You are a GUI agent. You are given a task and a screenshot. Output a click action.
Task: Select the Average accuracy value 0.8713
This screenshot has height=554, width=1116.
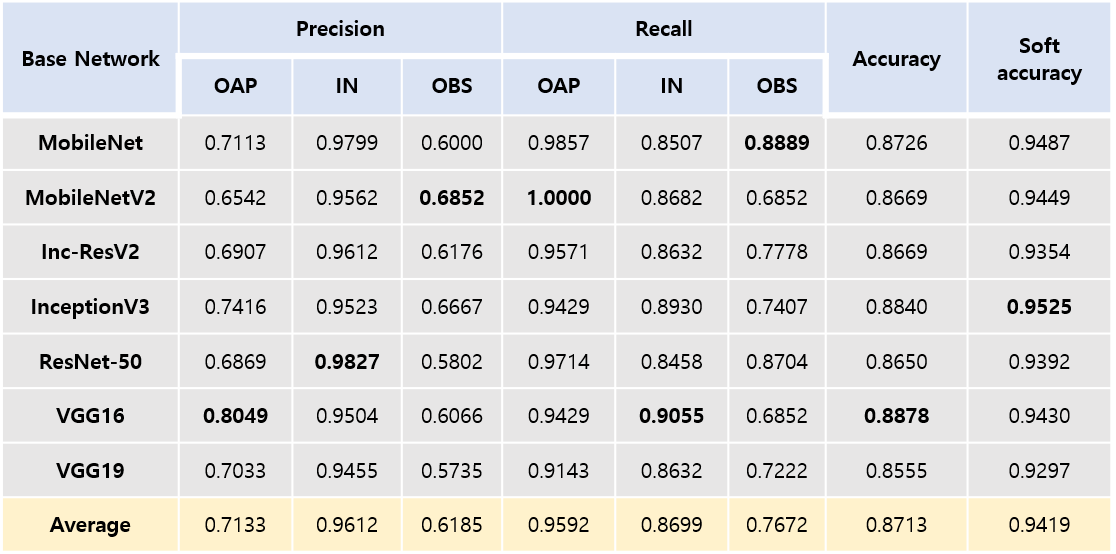tap(896, 525)
